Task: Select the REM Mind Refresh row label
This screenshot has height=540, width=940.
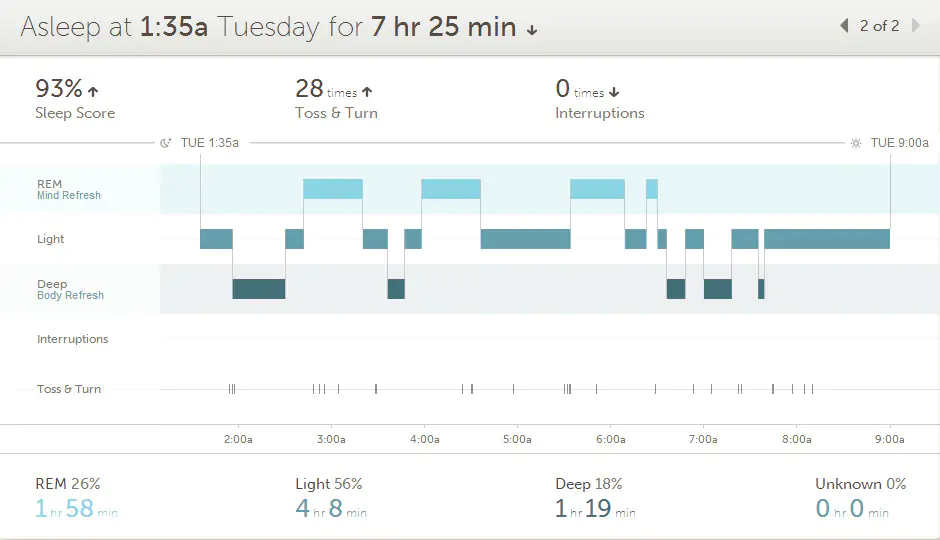Action: [68, 189]
